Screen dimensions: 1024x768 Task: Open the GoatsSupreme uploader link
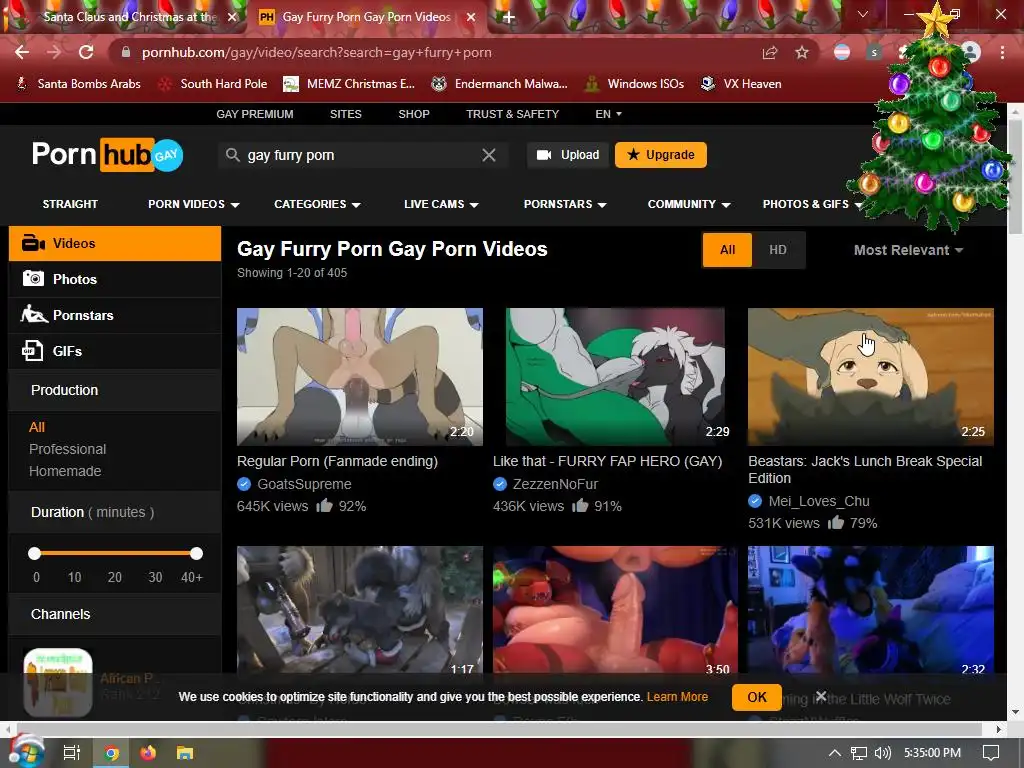click(304, 484)
